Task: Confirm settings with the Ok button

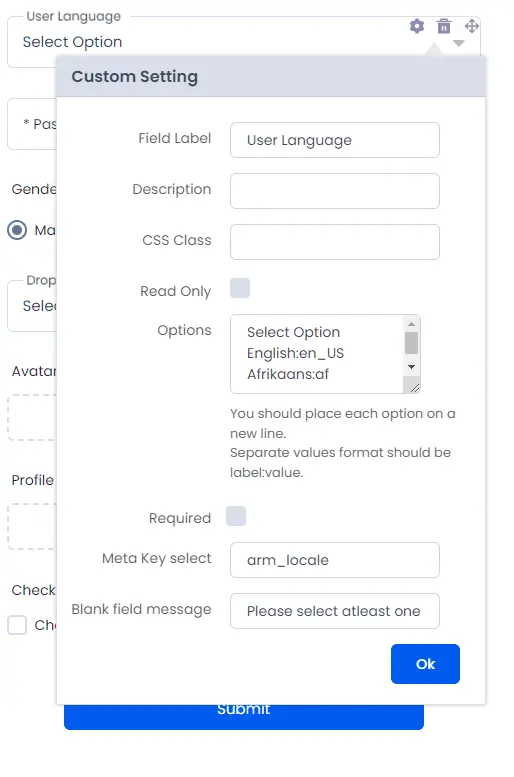Action: pos(425,664)
